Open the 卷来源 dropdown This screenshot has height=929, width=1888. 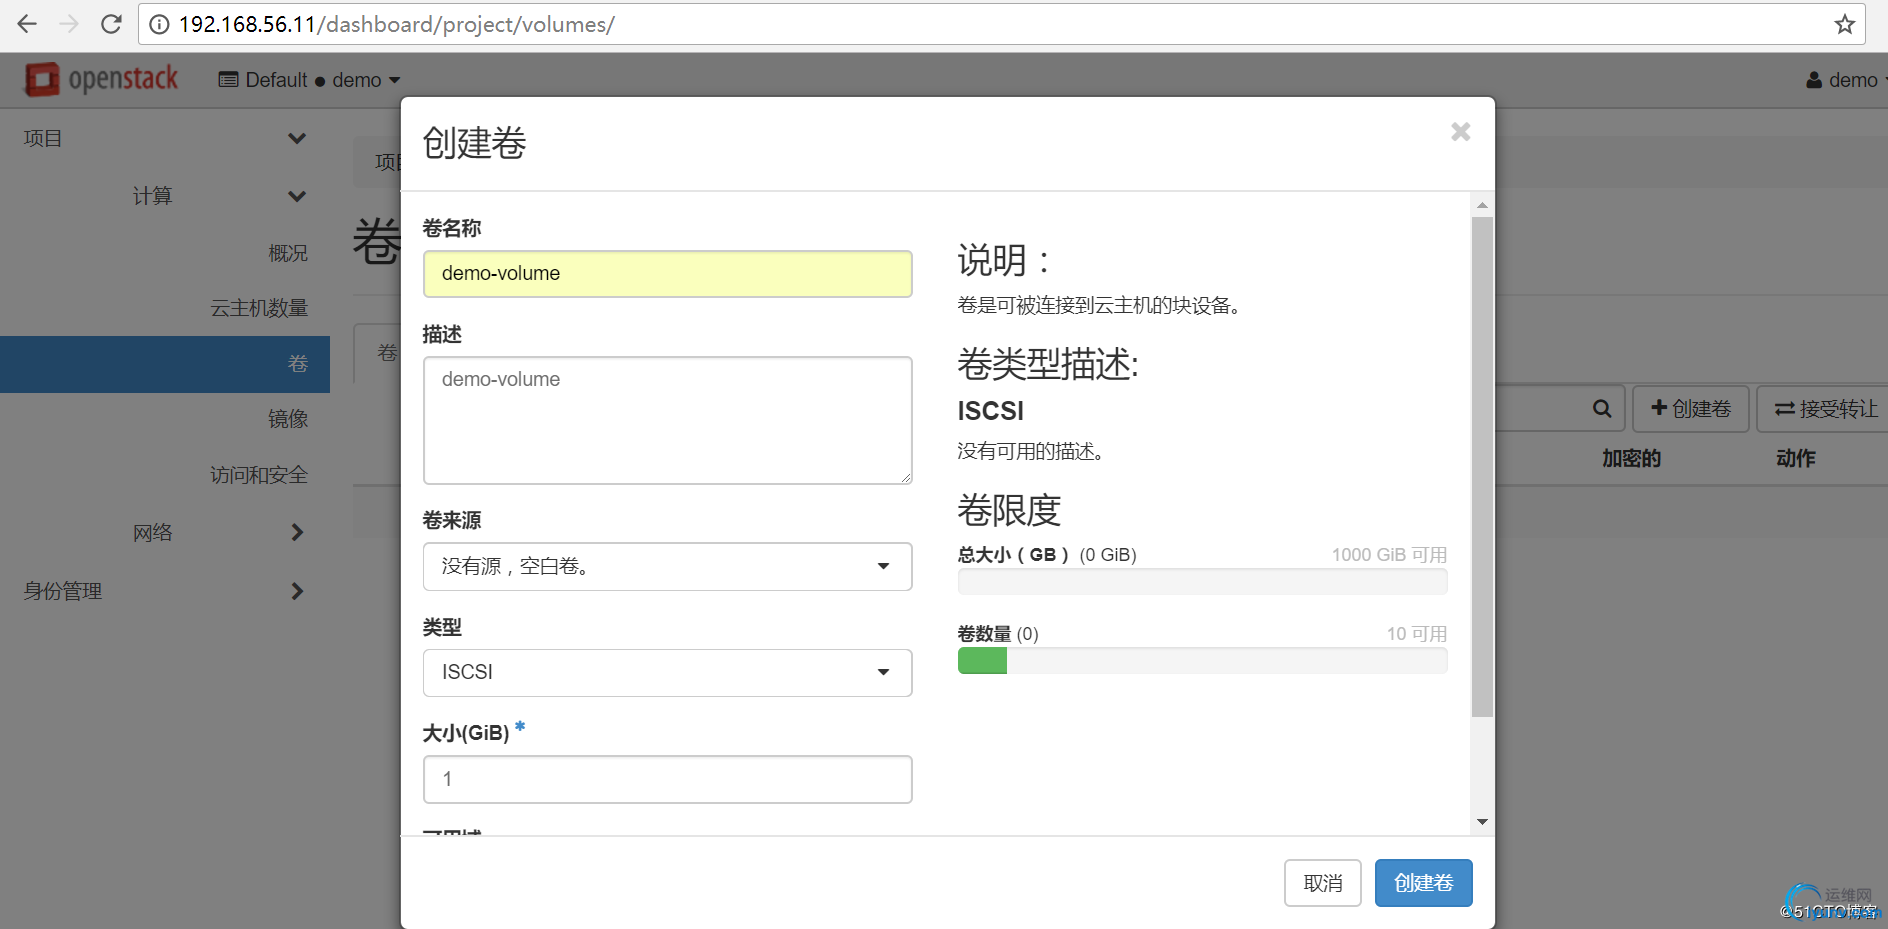tap(668, 567)
